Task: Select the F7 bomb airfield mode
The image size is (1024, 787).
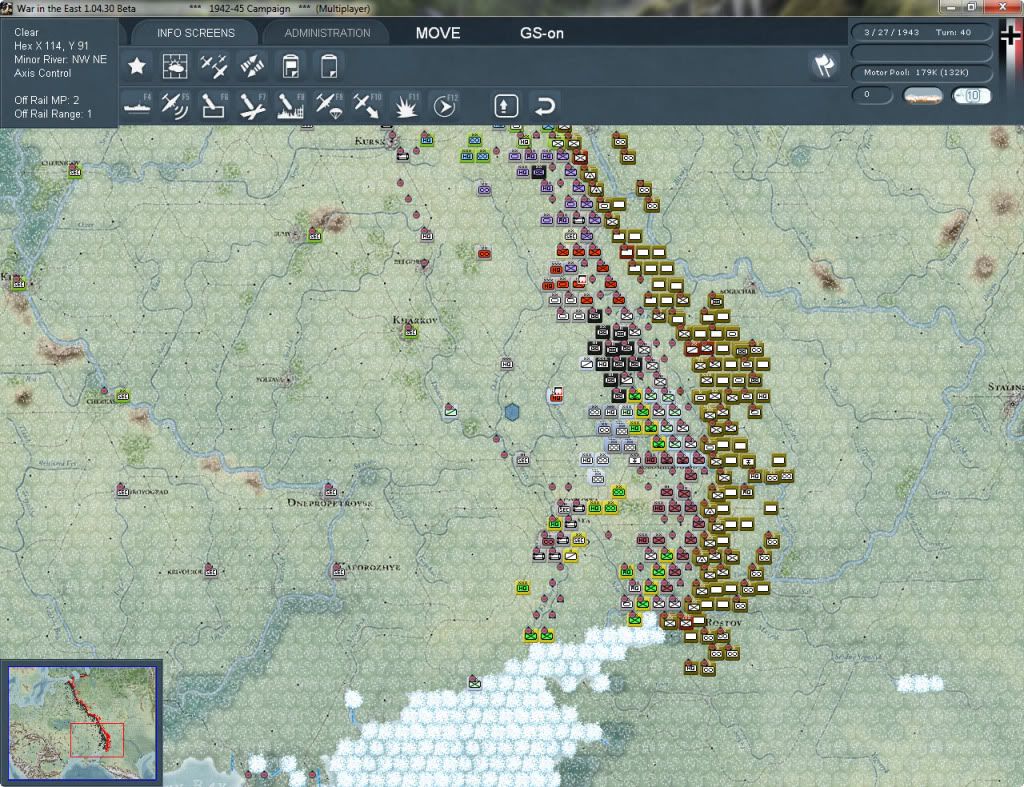Action: pos(252,106)
